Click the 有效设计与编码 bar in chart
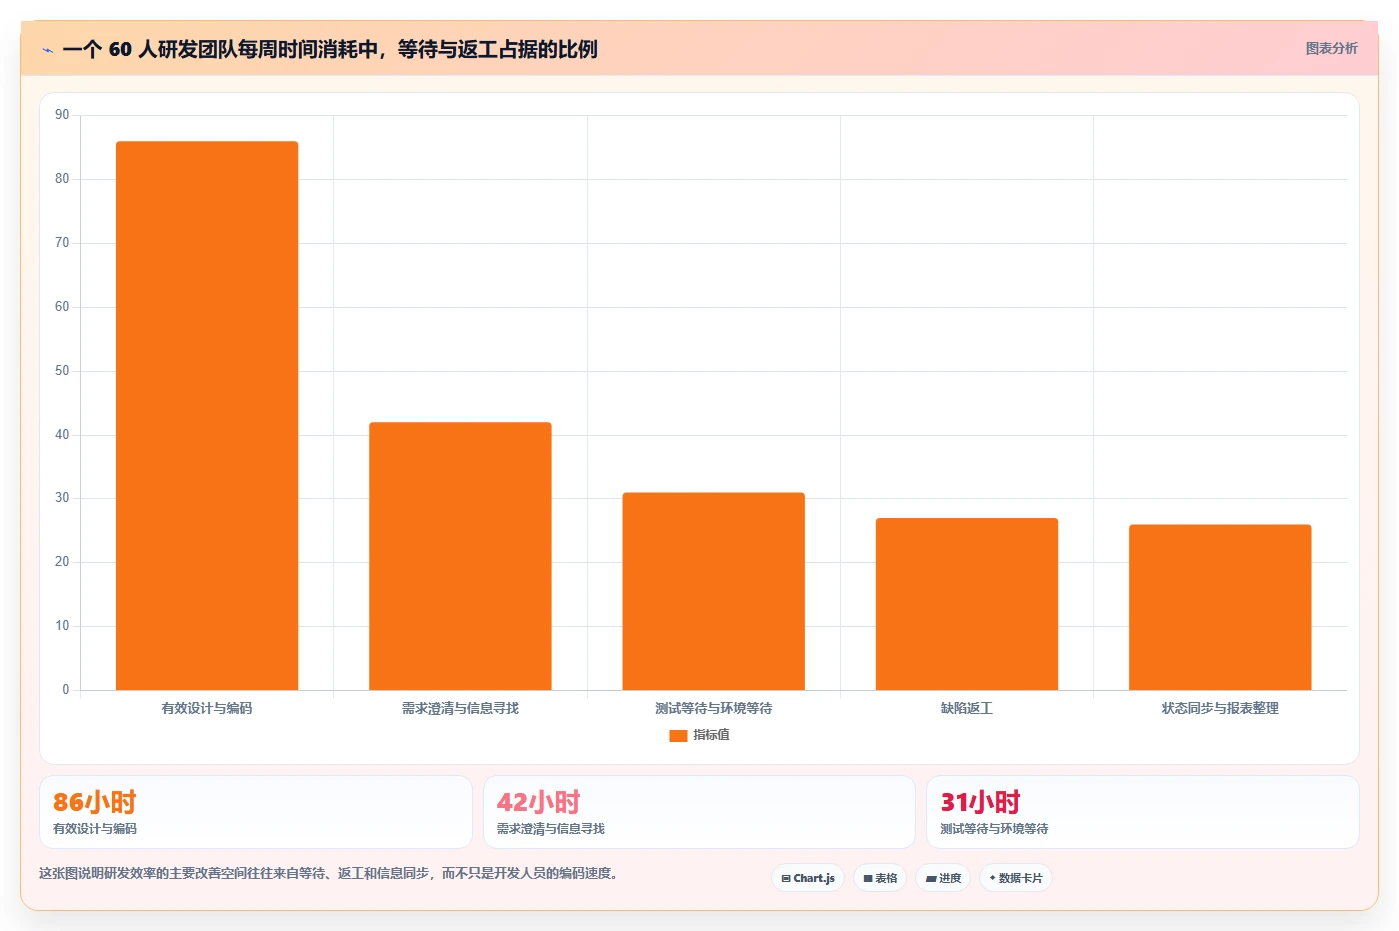This screenshot has height=931, width=1399. tap(207, 416)
